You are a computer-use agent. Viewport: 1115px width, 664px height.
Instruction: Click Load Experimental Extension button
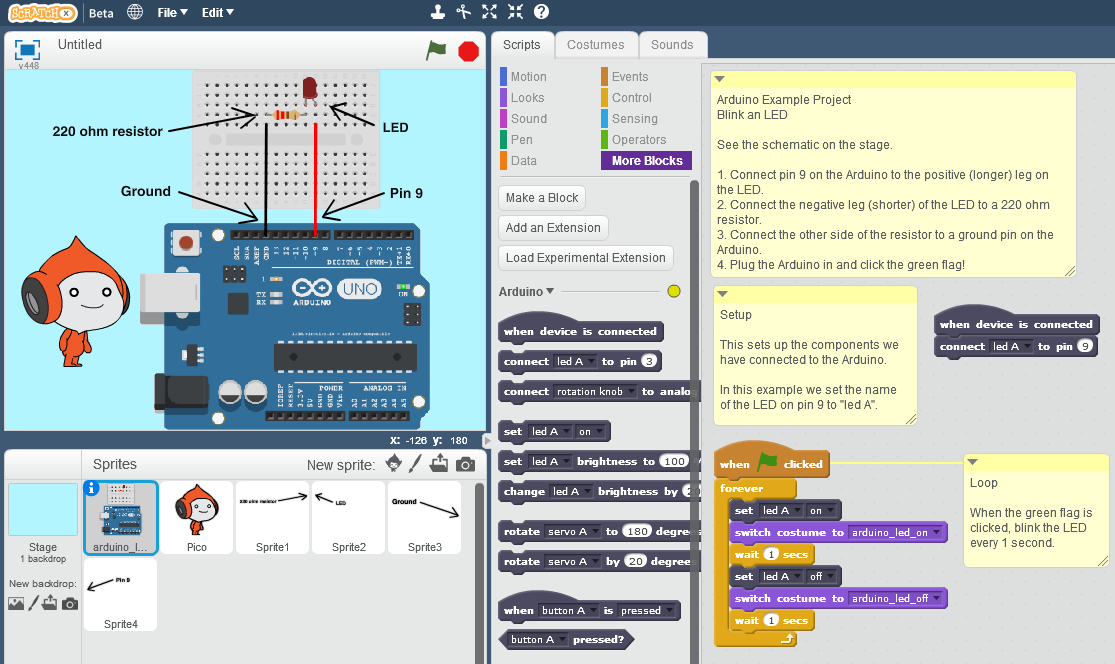(x=586, y=257)
